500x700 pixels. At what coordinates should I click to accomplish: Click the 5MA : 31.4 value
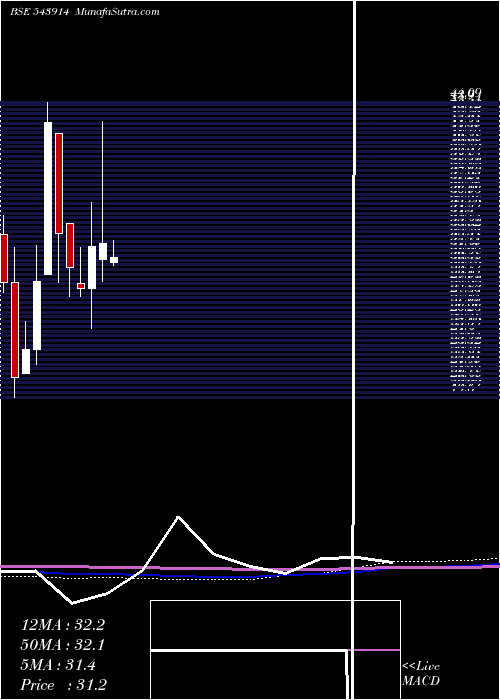pos(58,665)
